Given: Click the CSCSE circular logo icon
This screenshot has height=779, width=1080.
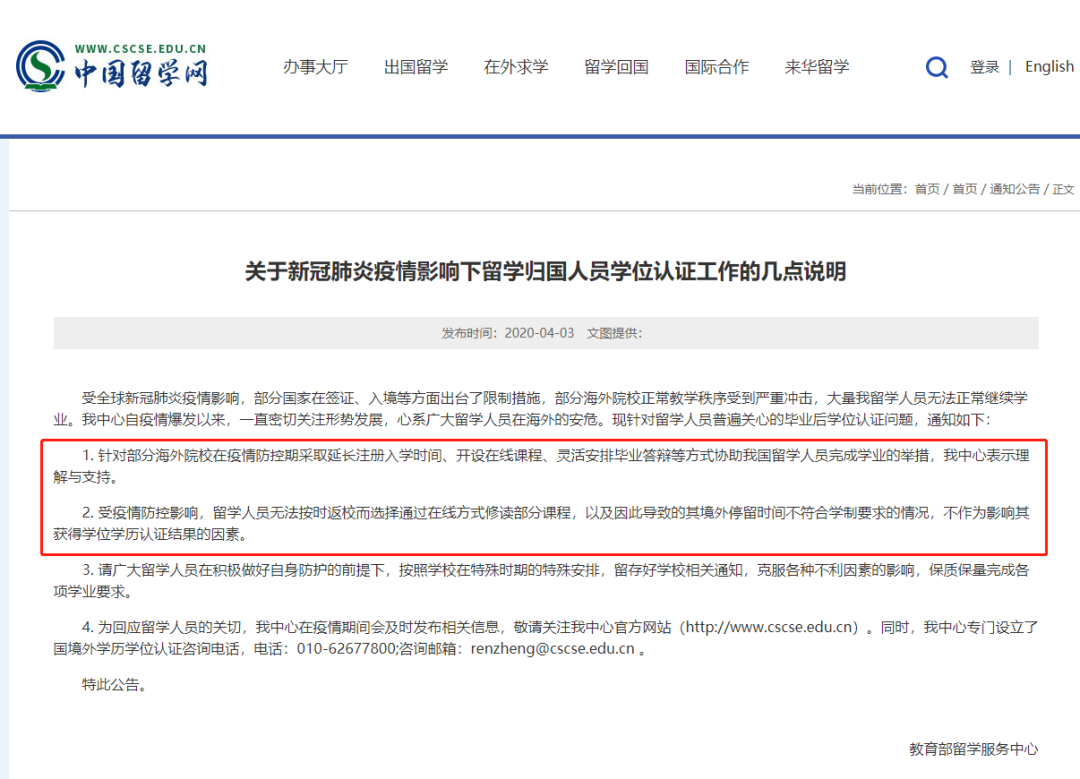Looking at the screenshot, I should tap(41, 66).
